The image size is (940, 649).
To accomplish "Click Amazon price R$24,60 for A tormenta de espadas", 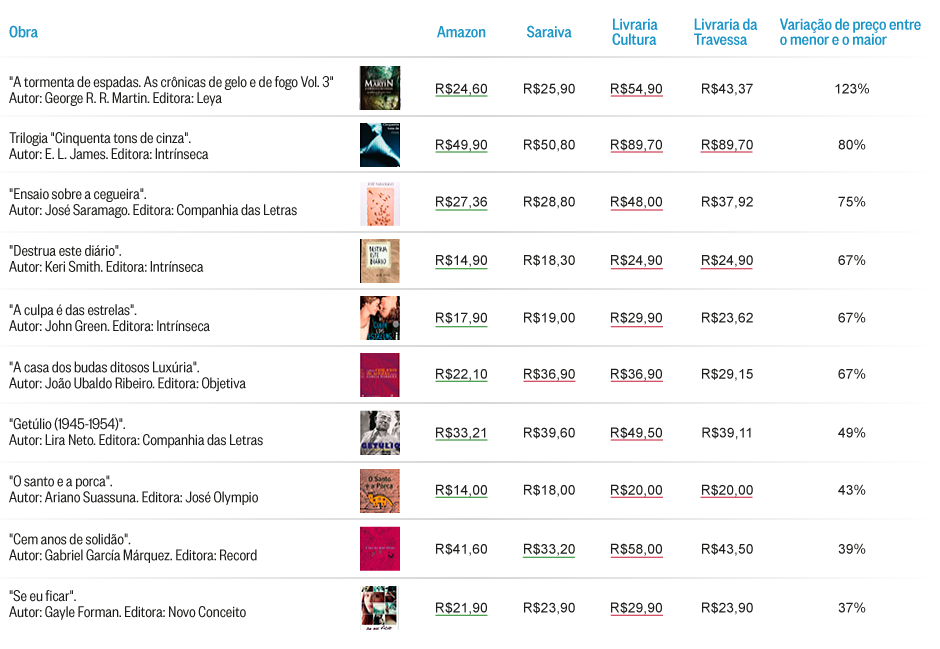I will 461,89.
